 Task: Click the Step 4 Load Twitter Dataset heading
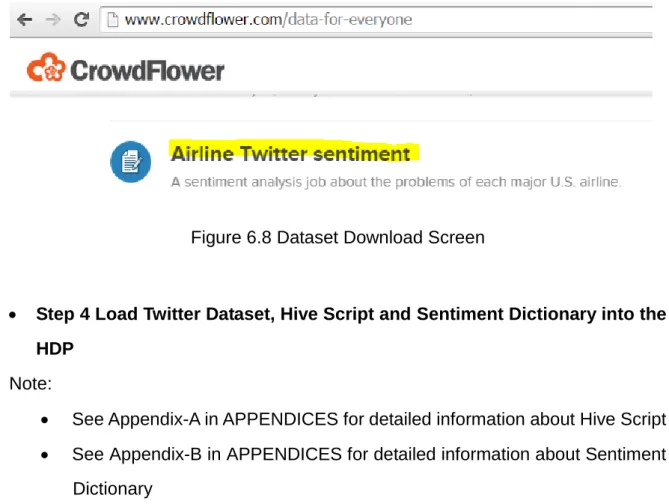[351, 331]
